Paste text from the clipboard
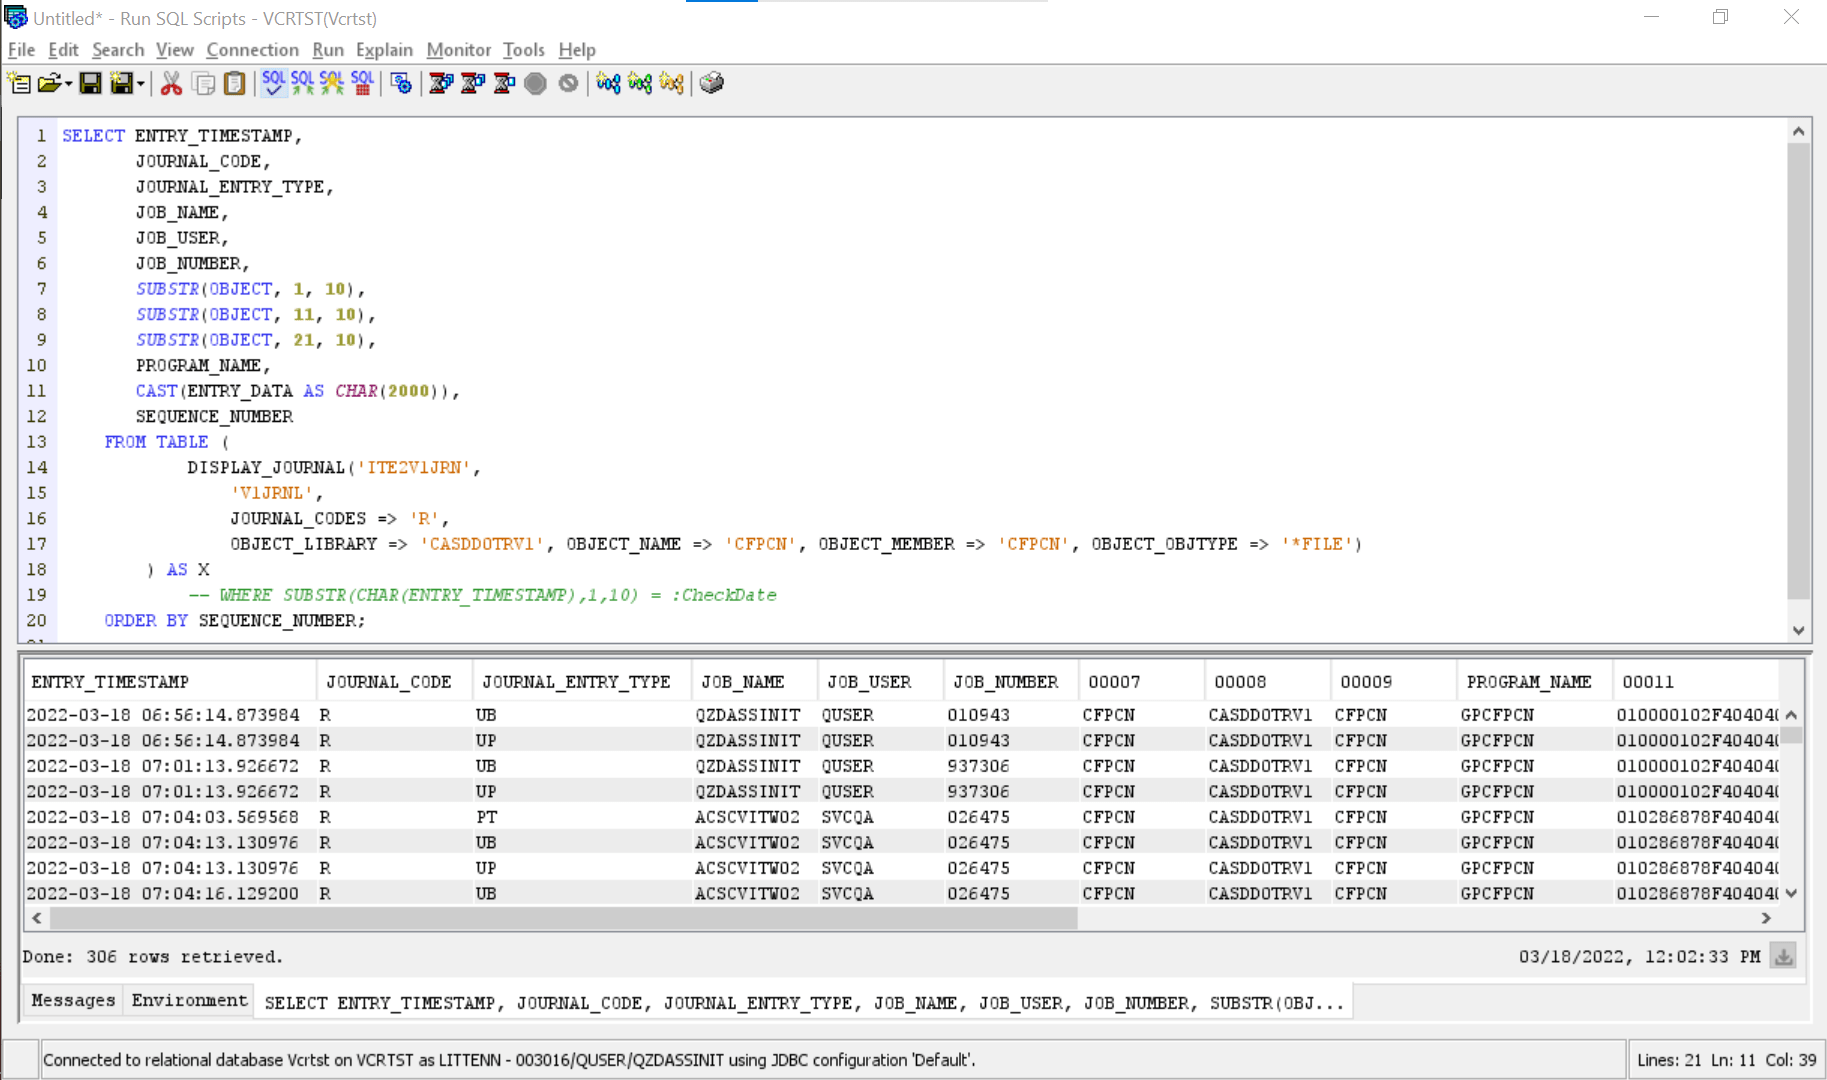The image size is (1827, 1080). click(x=235, y=84)
